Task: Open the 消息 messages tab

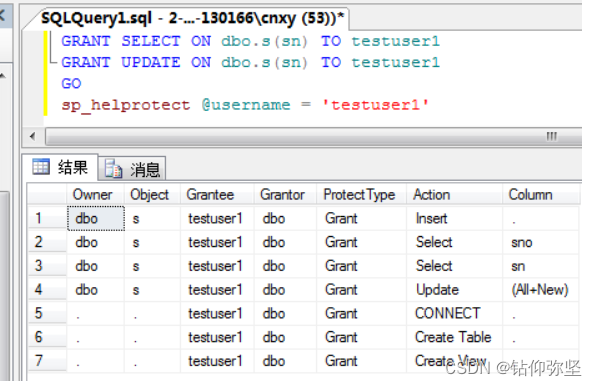Action: click(x=132, y=169)
